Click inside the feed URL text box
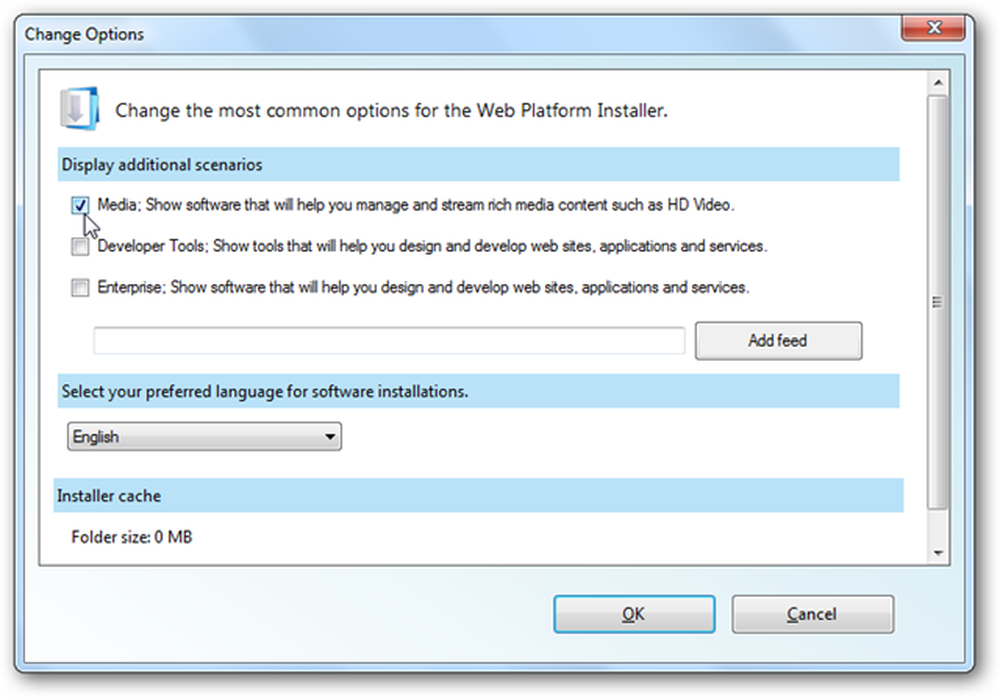 (389, 340)
